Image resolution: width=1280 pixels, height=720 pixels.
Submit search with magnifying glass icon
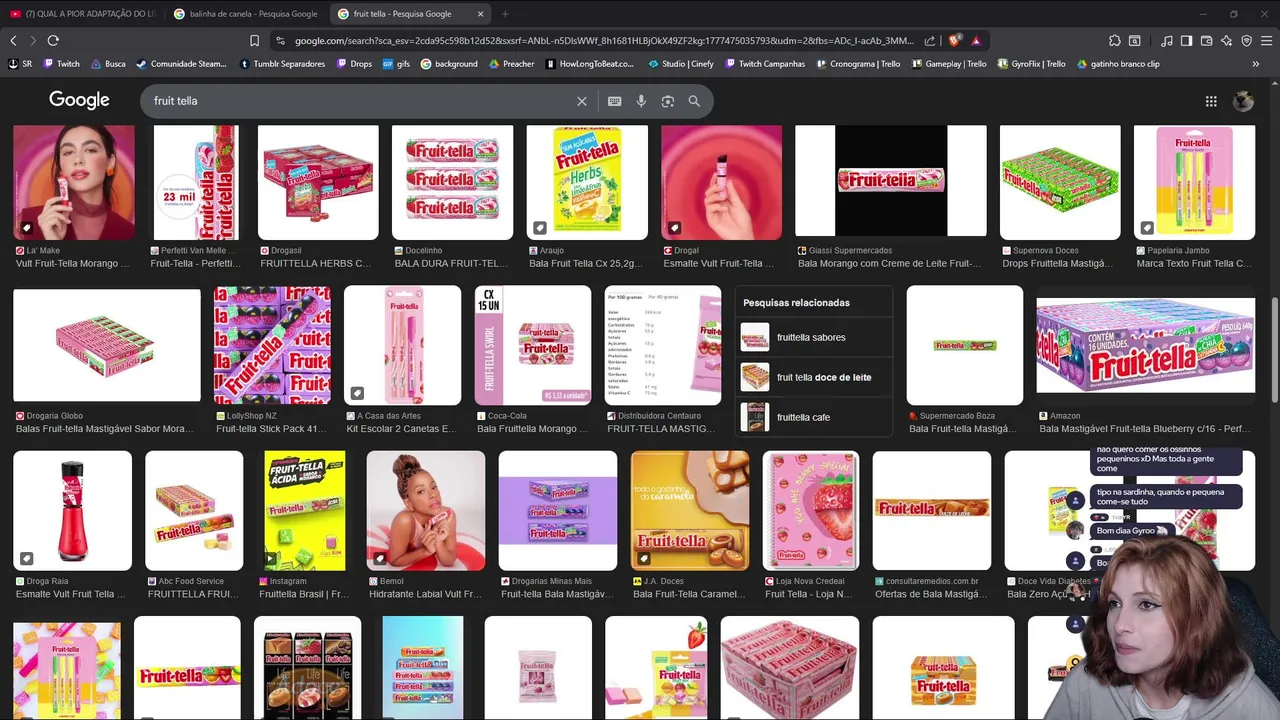[x=694, y=101]
